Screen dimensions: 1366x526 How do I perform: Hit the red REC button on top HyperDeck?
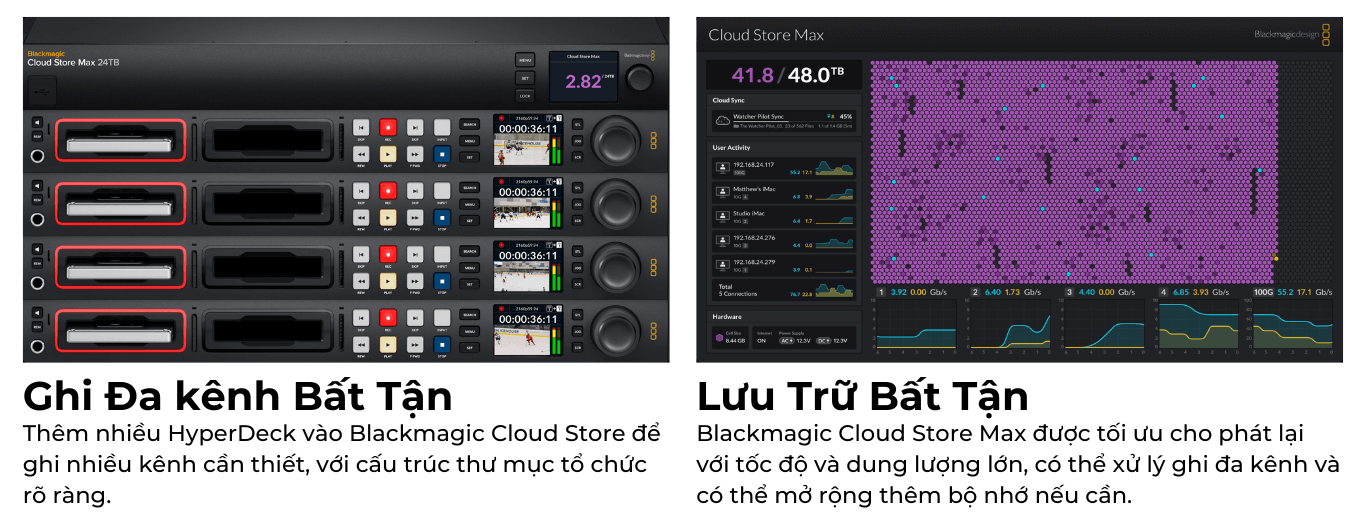pos(388,127)
